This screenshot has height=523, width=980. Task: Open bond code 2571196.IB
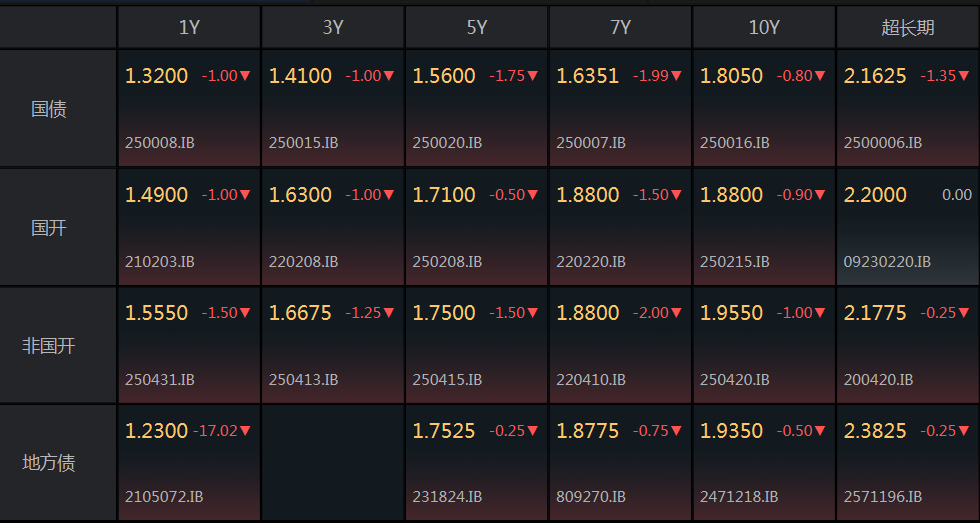click(x=883, y=497)
